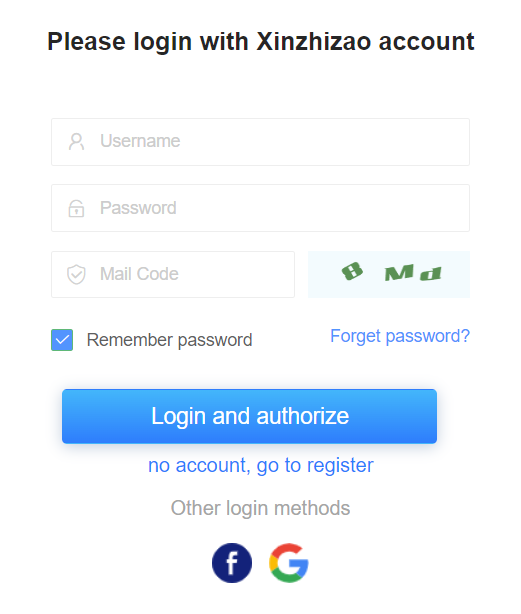Click the small d character in captcha
This screenshot has height=614, width=521.
(x=431, y=274)
